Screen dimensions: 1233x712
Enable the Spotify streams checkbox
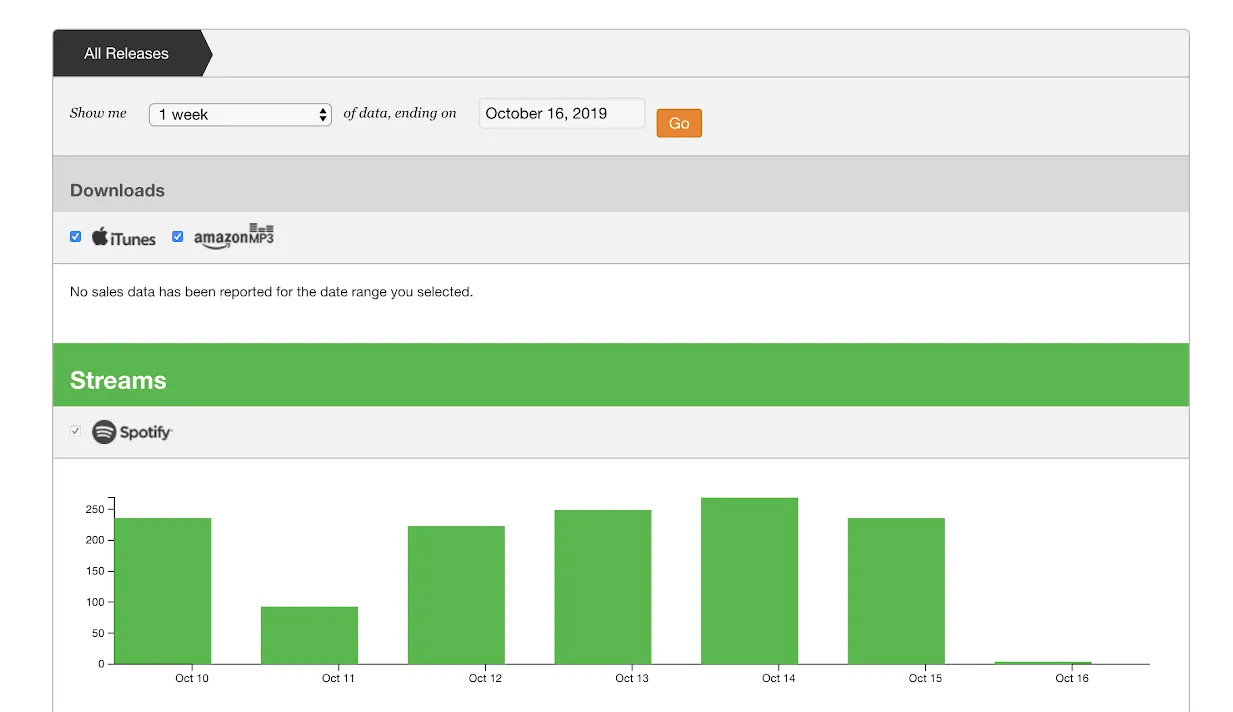(75, 430)
